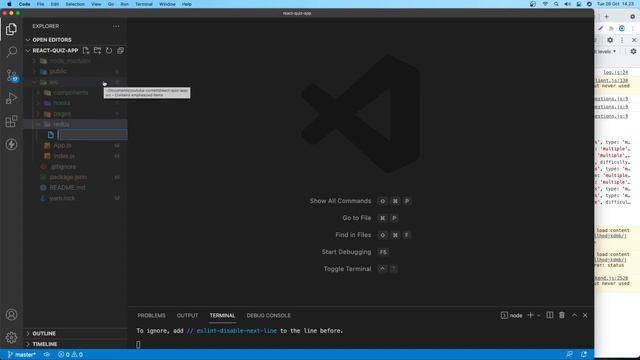Open Explorer views and more actions menu
Image resolution: width=640 pixels, height=360 pixels.
click(x=116, y=26)
